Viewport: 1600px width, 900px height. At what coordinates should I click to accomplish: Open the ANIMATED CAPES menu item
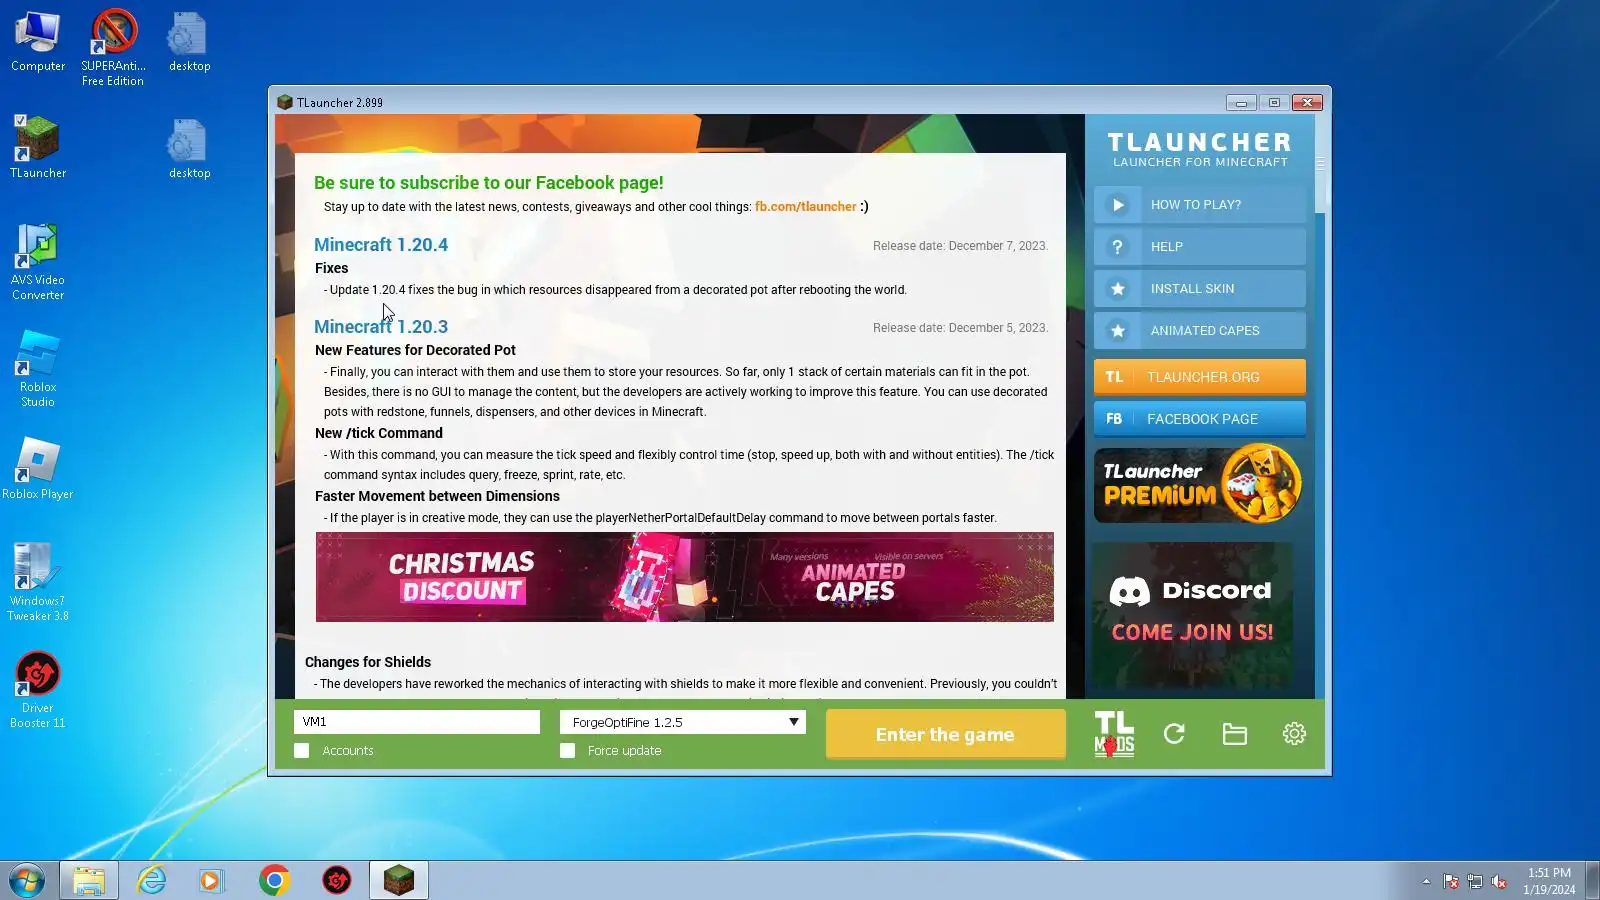pos(1200,331)
